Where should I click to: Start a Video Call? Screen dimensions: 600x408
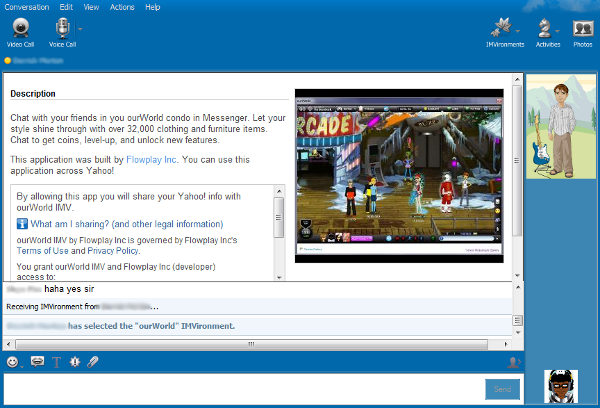(x=19, y=31)
